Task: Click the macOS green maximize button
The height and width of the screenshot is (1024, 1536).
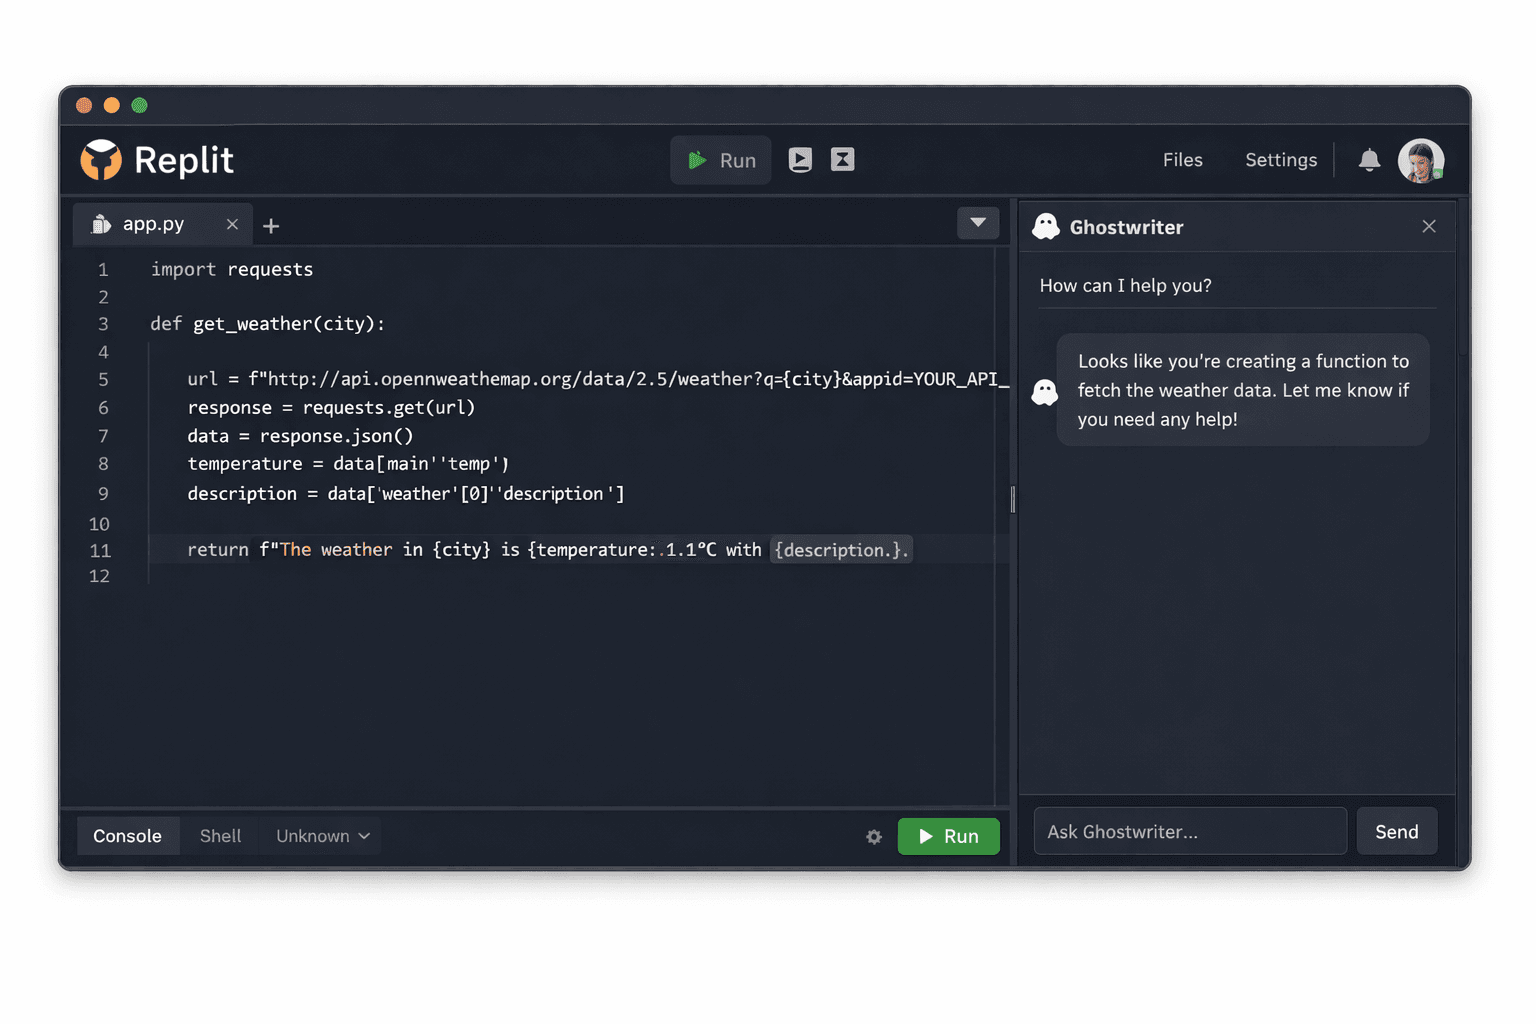Action: click(140, 105)
